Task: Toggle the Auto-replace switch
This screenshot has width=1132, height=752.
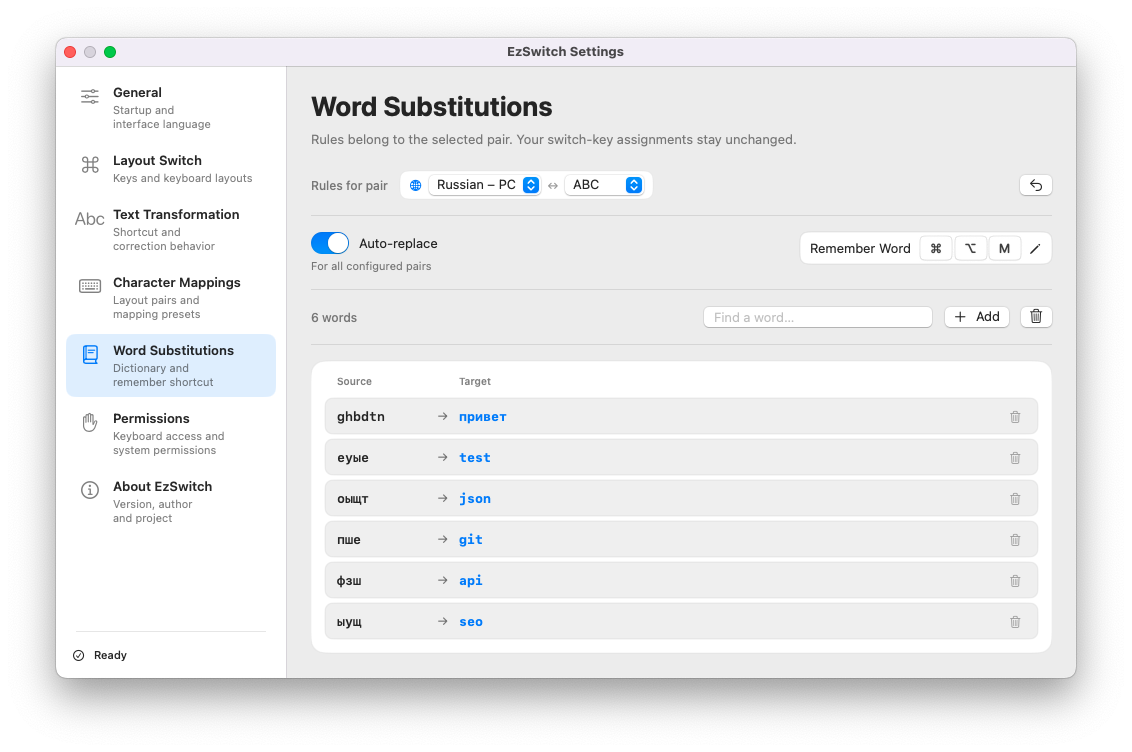Action: (x=330, y=243)
